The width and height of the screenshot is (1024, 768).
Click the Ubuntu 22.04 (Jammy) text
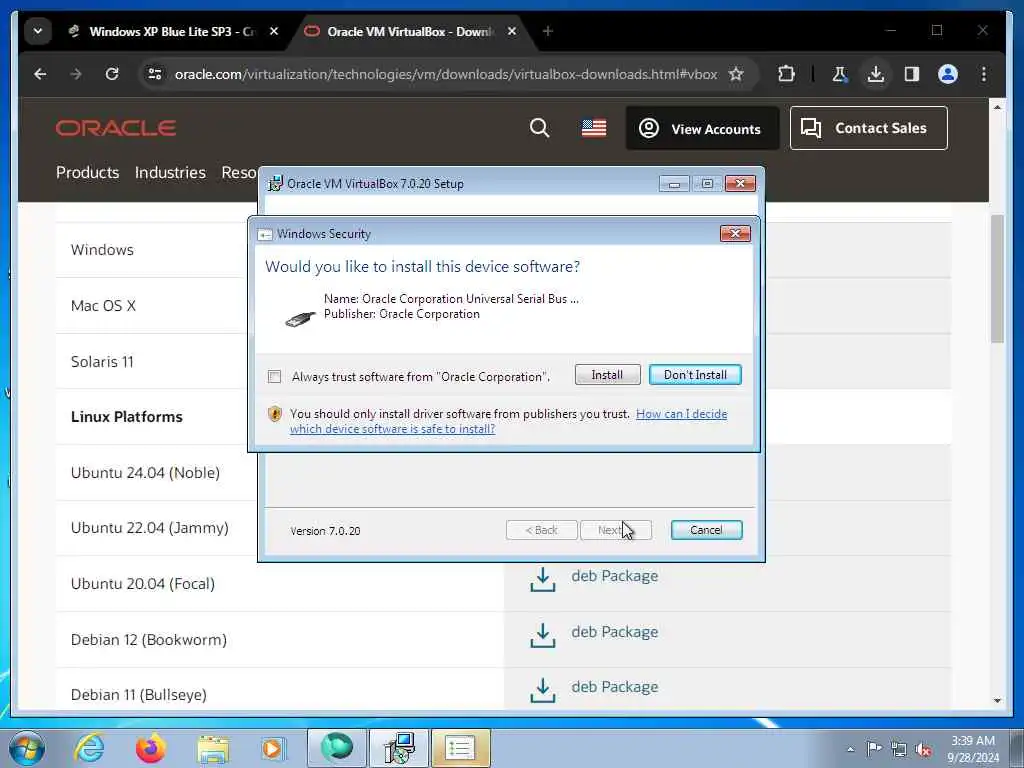tap(150, 528)
